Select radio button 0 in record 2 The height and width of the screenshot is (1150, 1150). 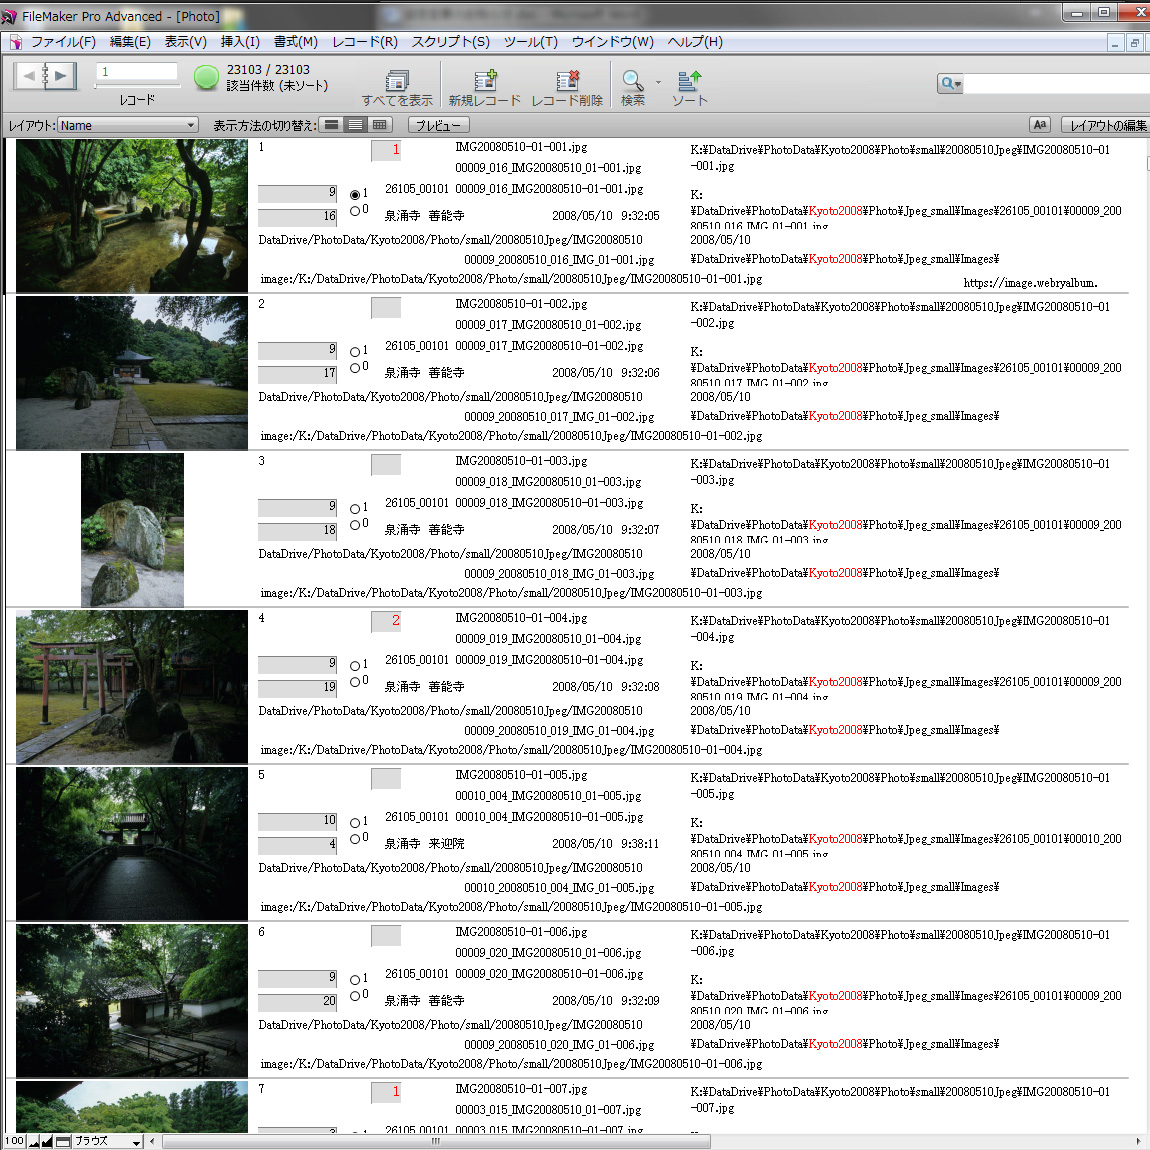(355, 367)
